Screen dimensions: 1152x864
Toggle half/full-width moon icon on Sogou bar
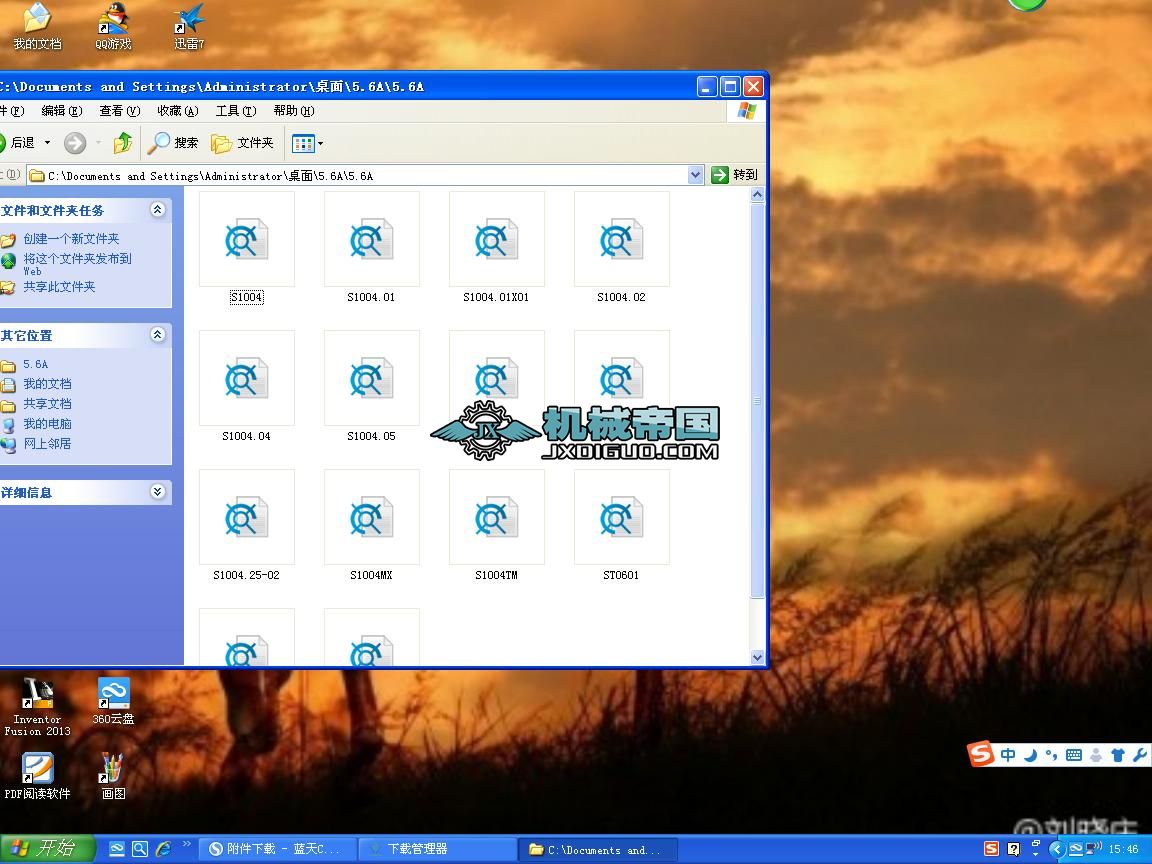(x=1030, y=755)
